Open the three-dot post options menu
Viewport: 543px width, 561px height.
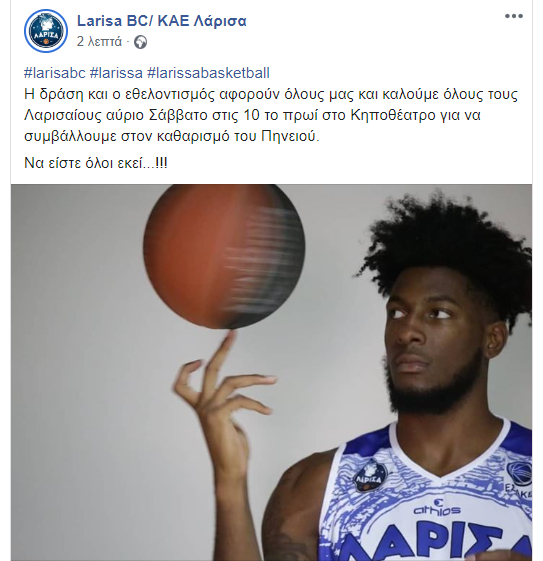(514, 16)
